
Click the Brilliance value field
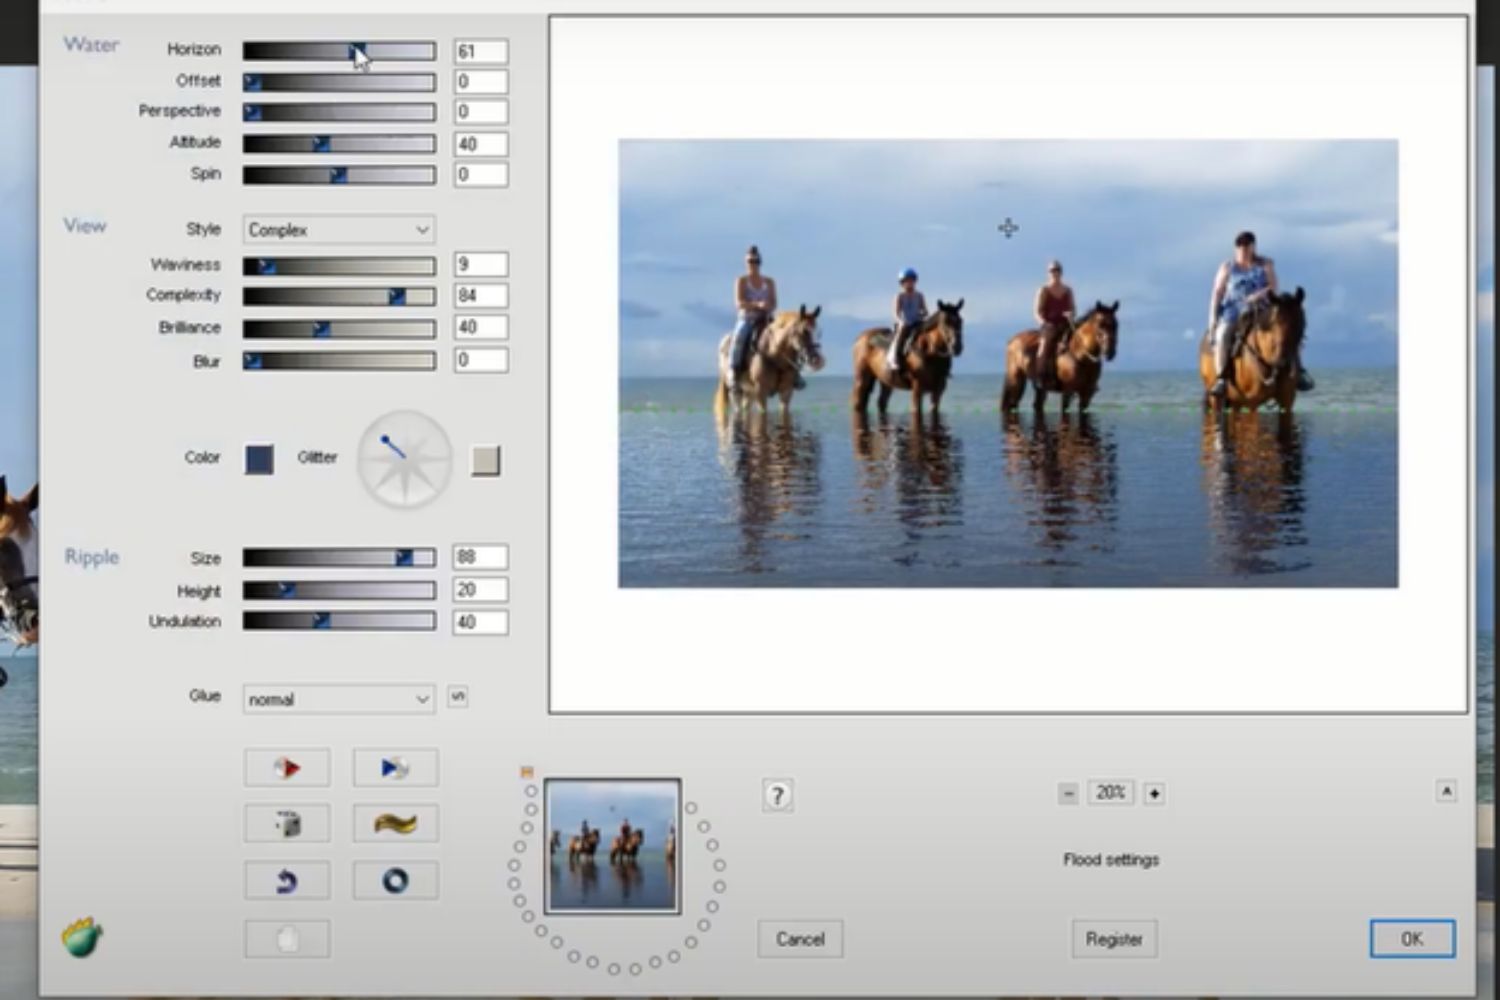click(x=480, y=327)
